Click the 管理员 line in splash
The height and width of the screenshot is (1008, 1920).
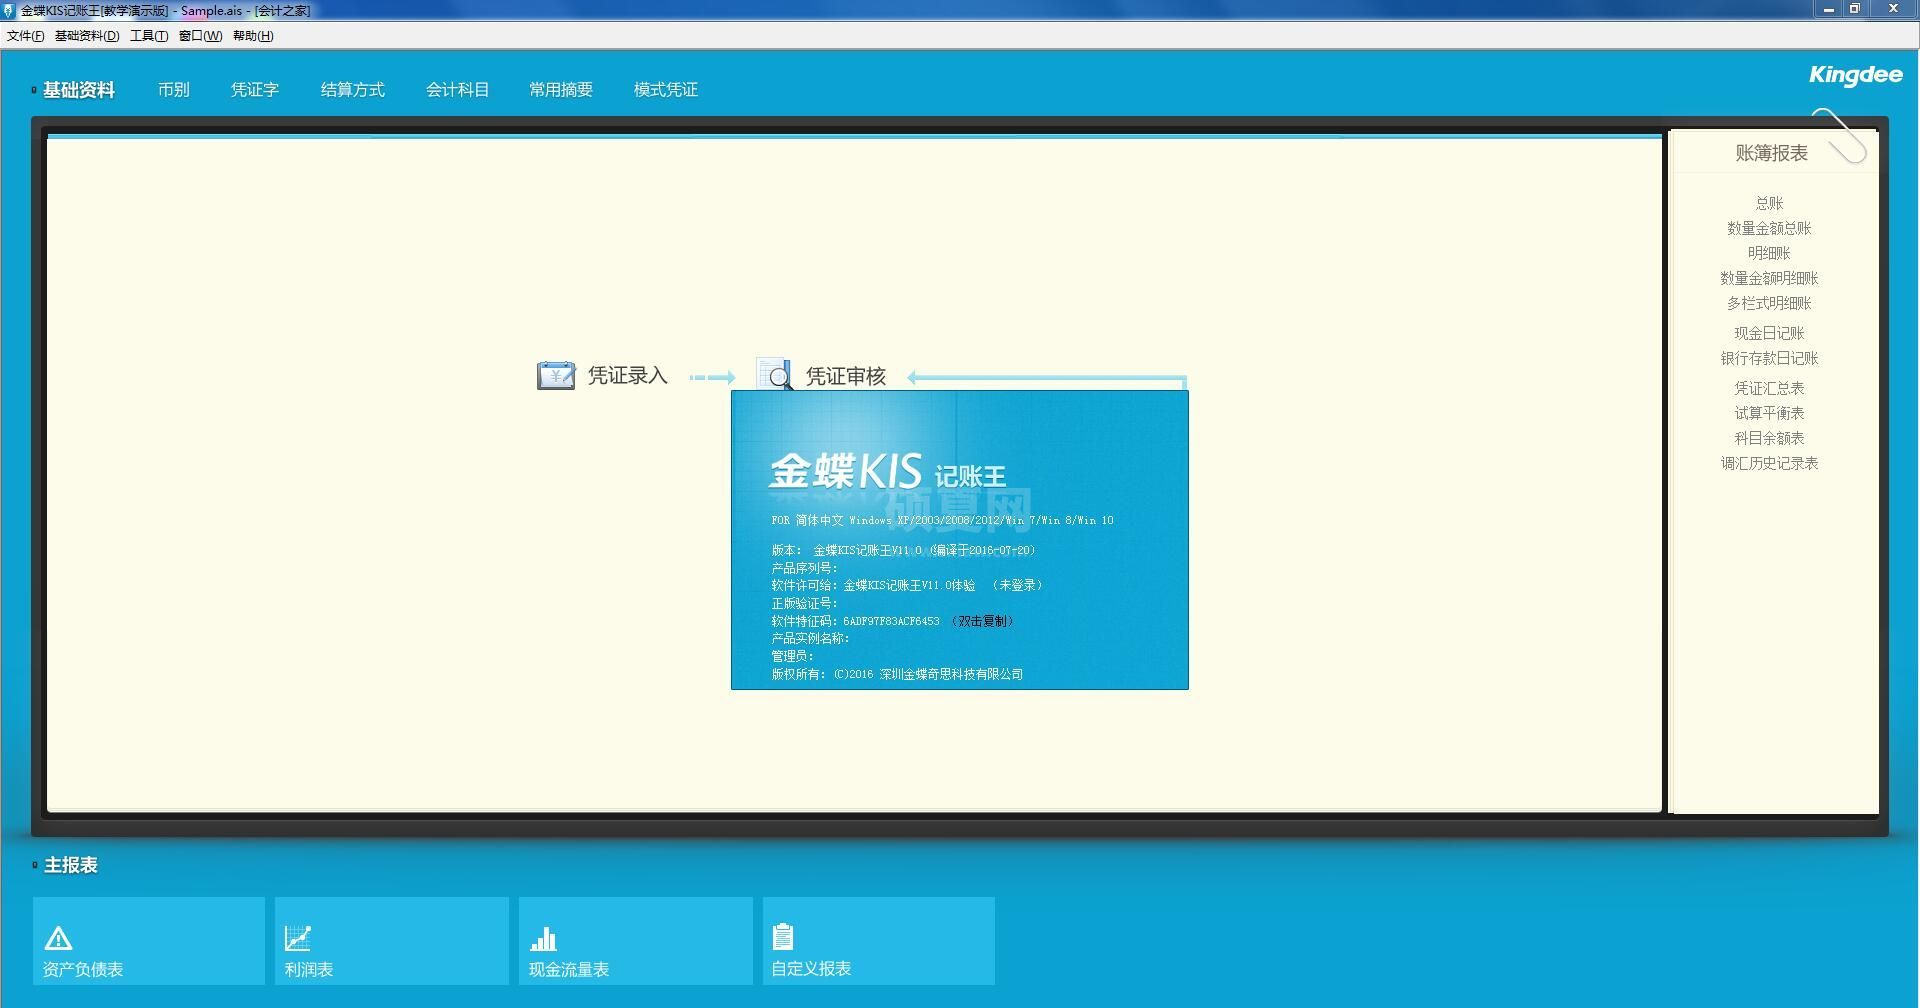[793, 656]
